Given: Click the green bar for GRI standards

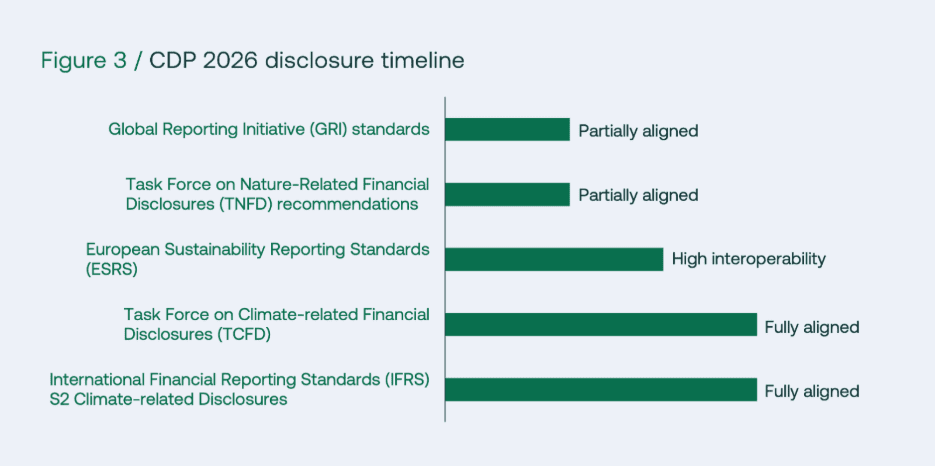Looking at the screenshot, I should (507, 129).
